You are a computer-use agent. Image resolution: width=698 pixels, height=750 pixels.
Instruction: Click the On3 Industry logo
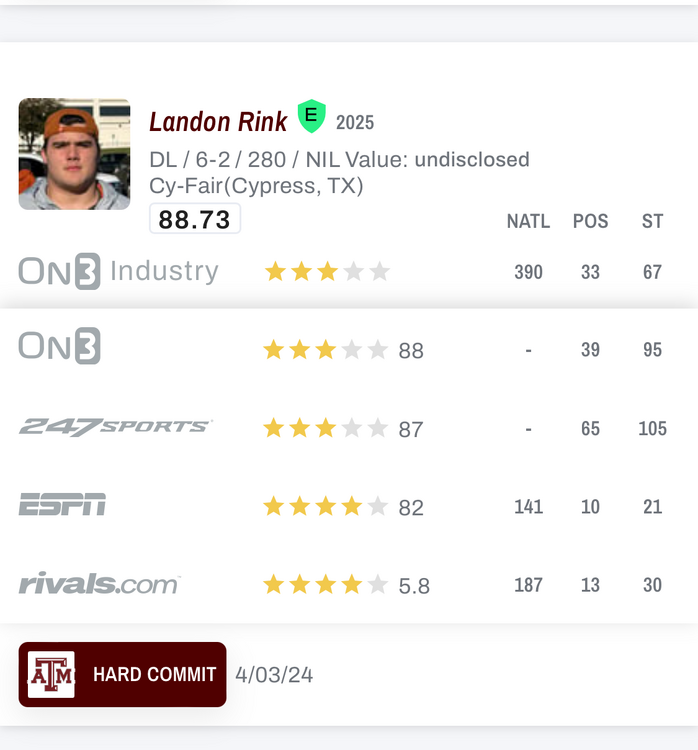click(118, 271)
